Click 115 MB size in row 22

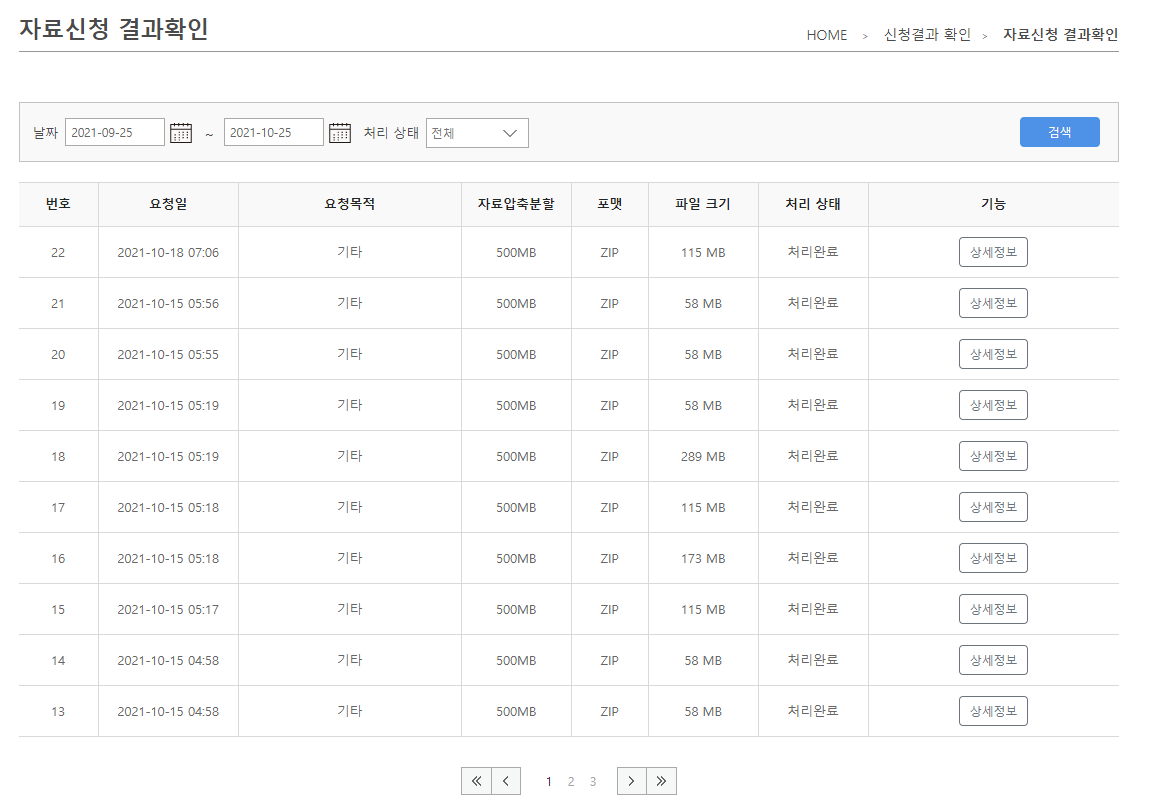click(703, 253)
